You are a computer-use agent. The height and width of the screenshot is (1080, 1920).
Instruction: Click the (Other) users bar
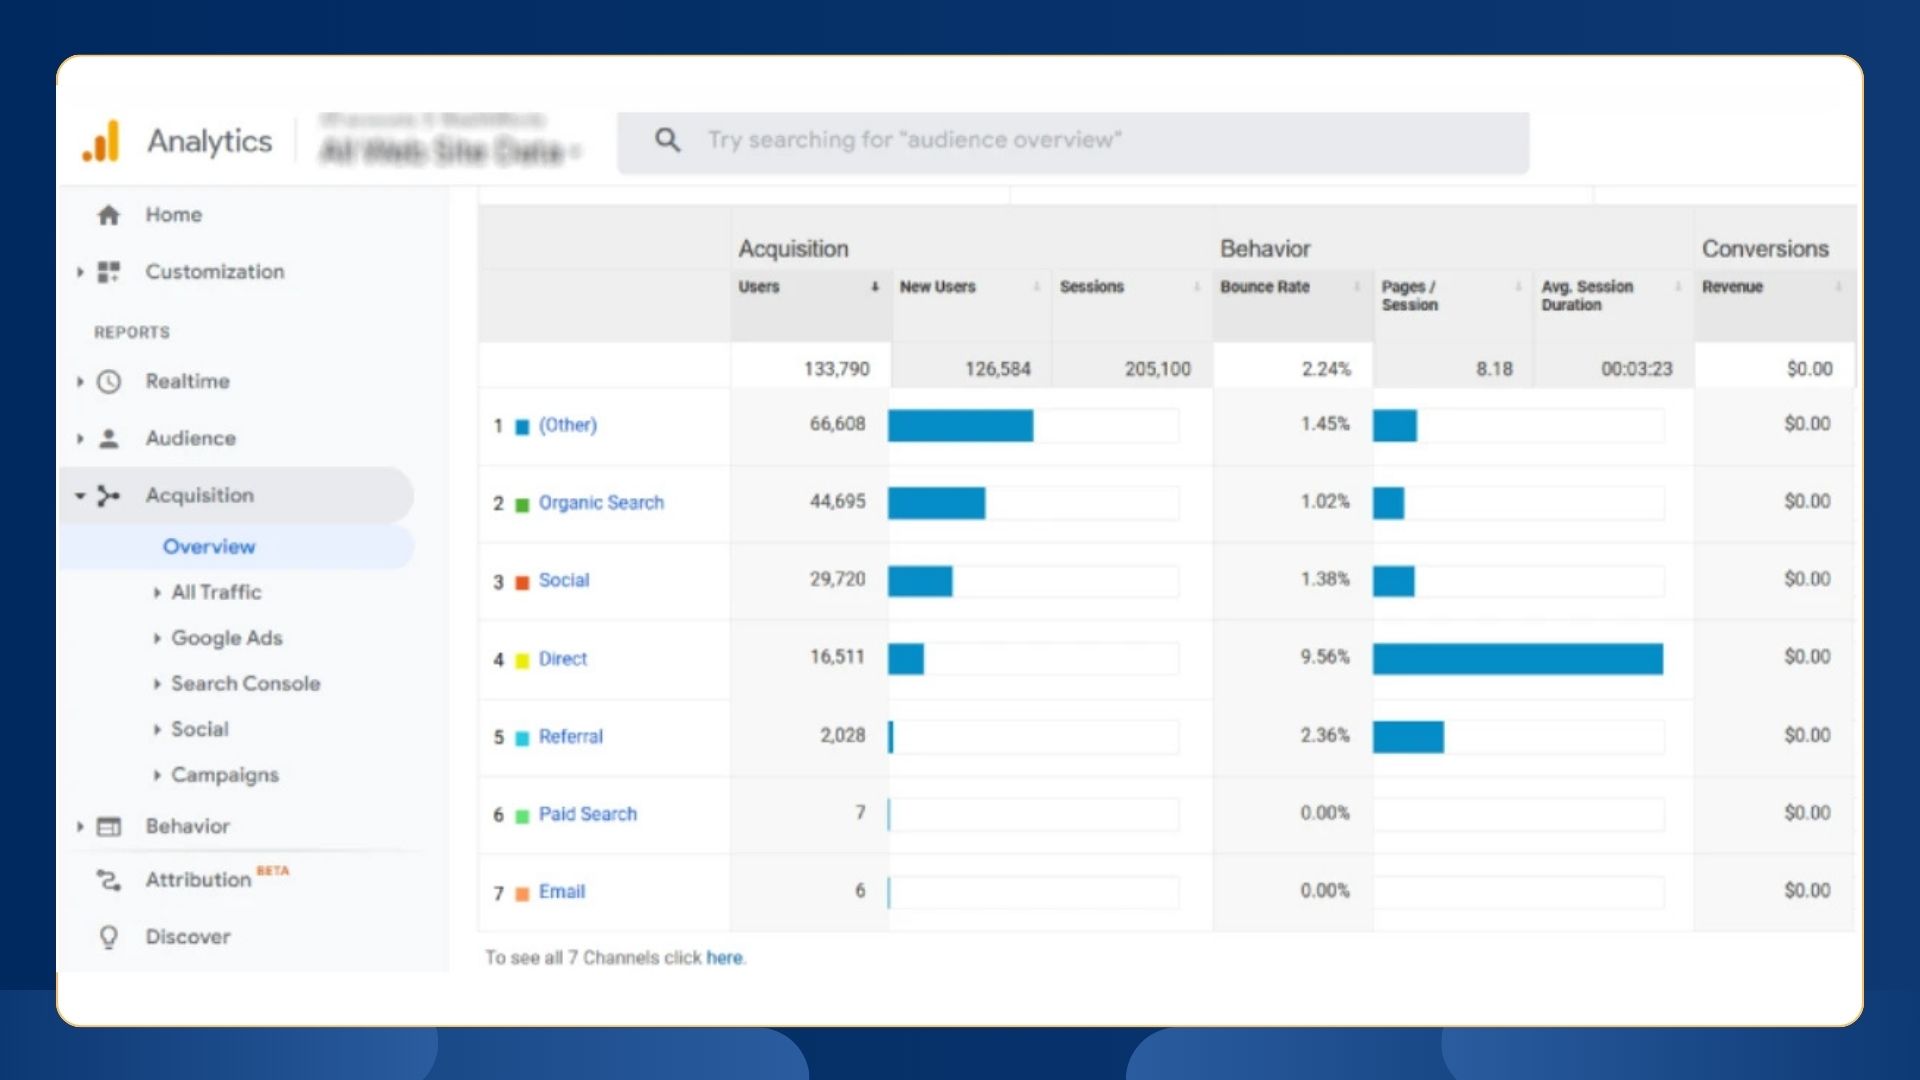961,426
